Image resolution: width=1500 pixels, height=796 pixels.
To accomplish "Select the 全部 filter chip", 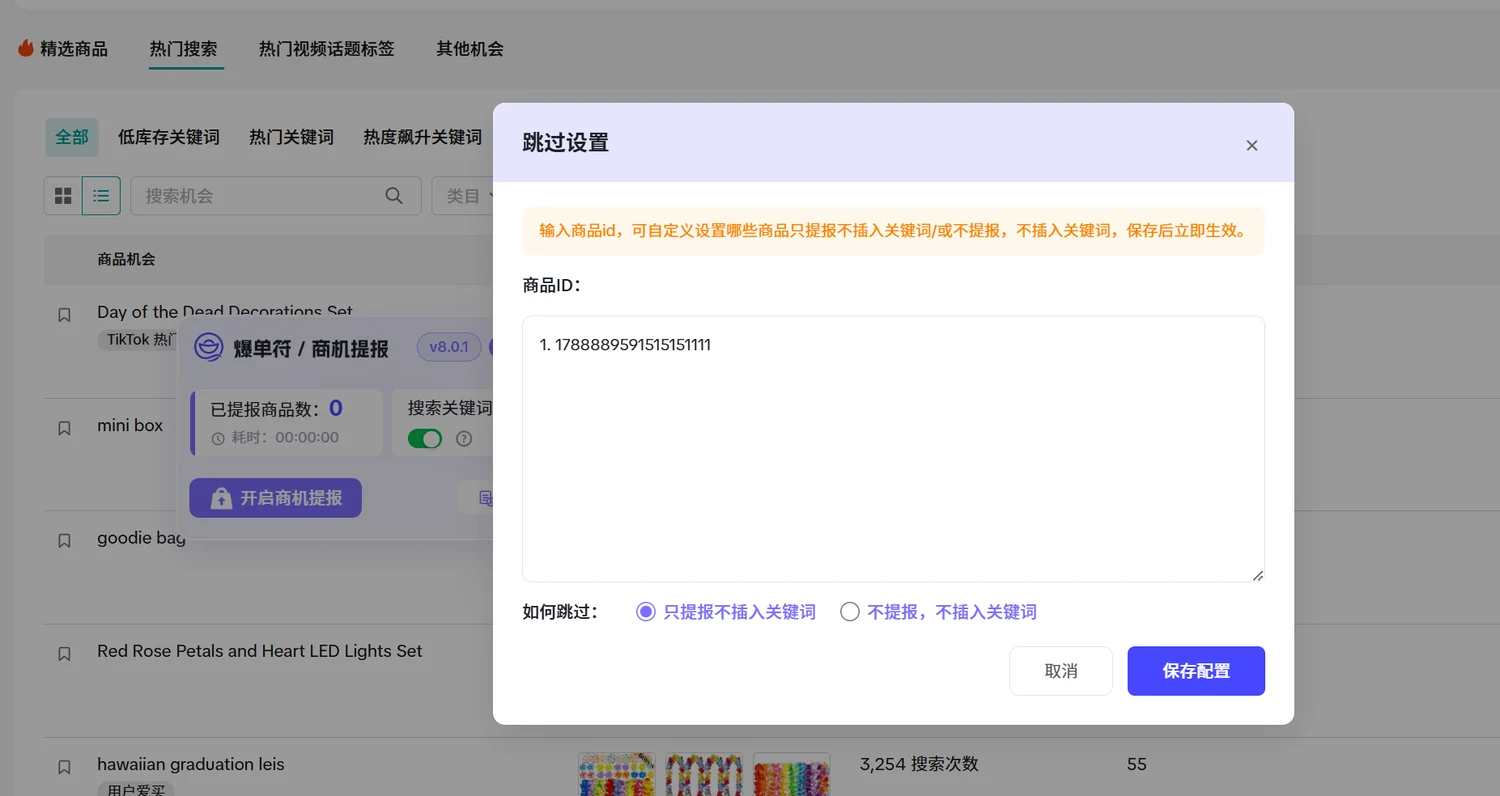I will point(72,137).
